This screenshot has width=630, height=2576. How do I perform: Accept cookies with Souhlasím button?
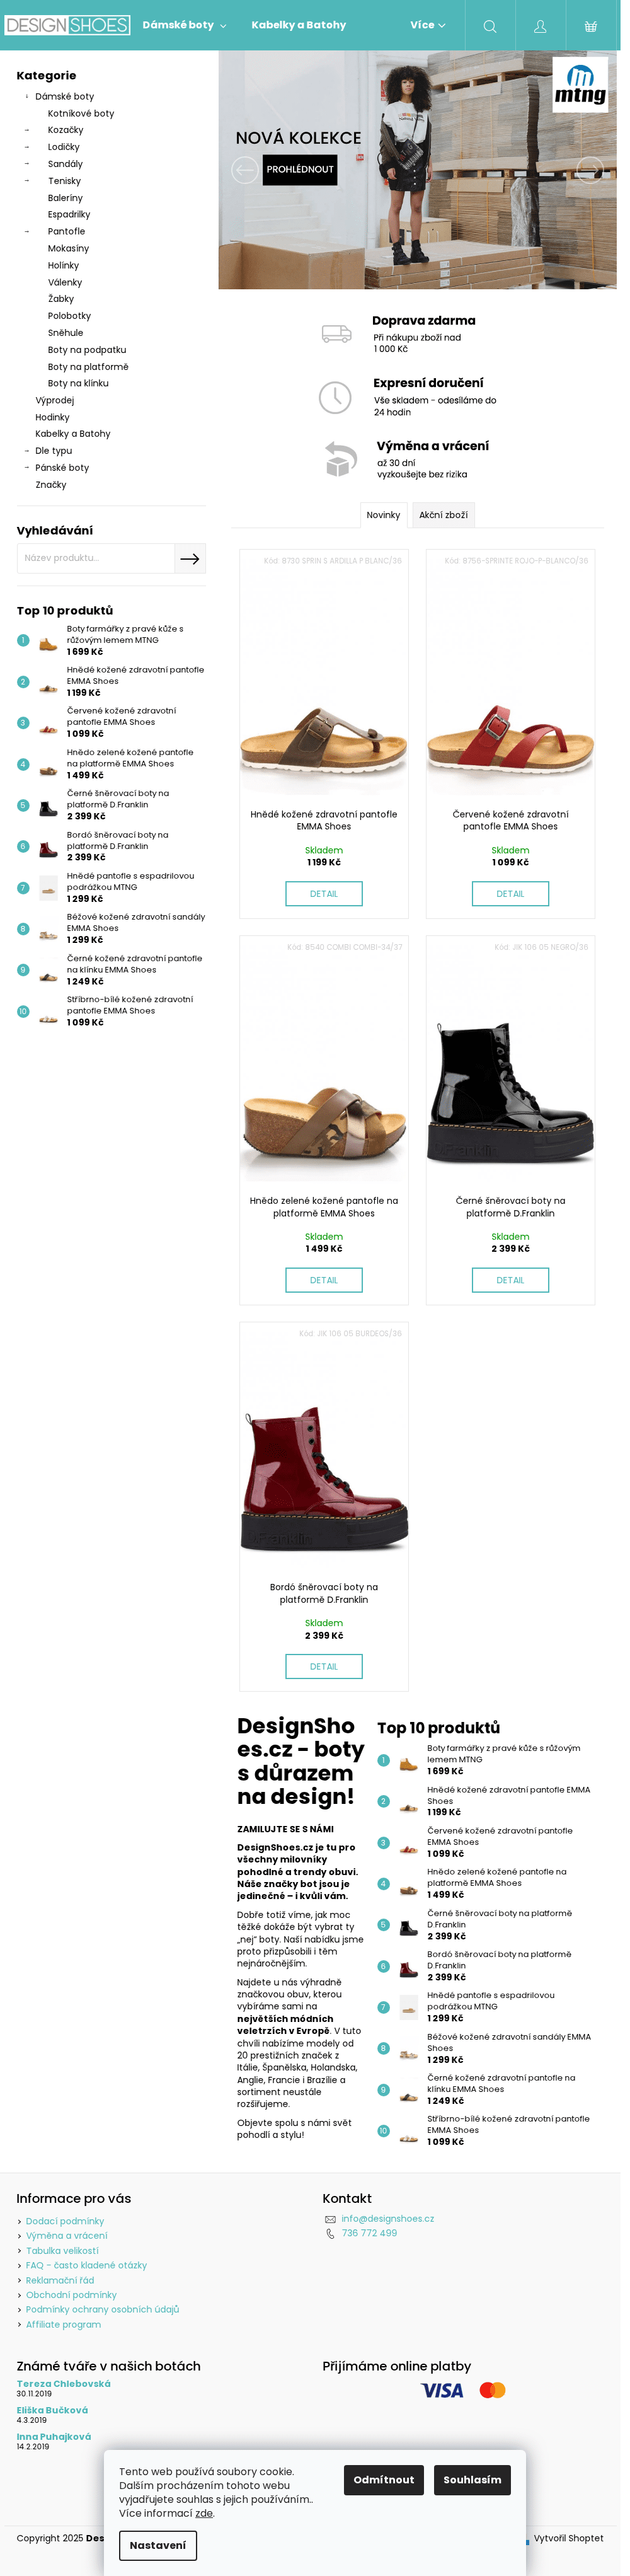pos(472,2479)
